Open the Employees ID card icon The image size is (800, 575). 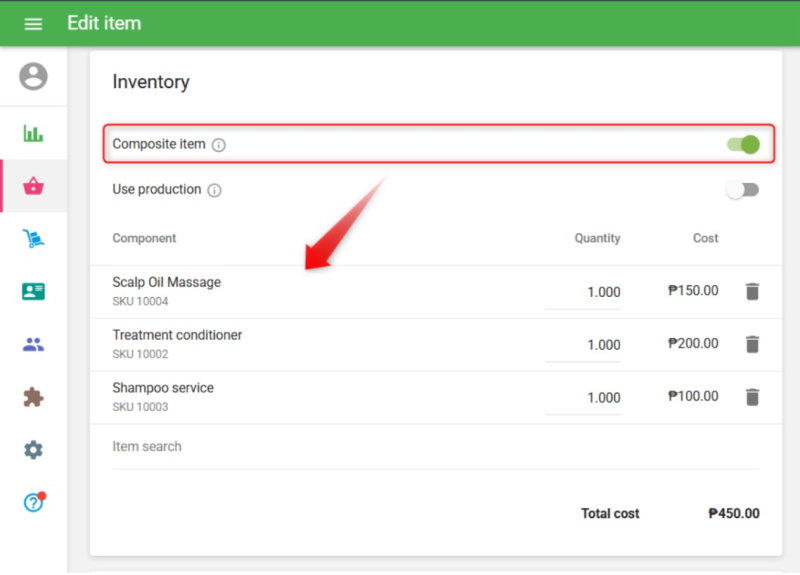pyautogui.click(x=33, y=292)
